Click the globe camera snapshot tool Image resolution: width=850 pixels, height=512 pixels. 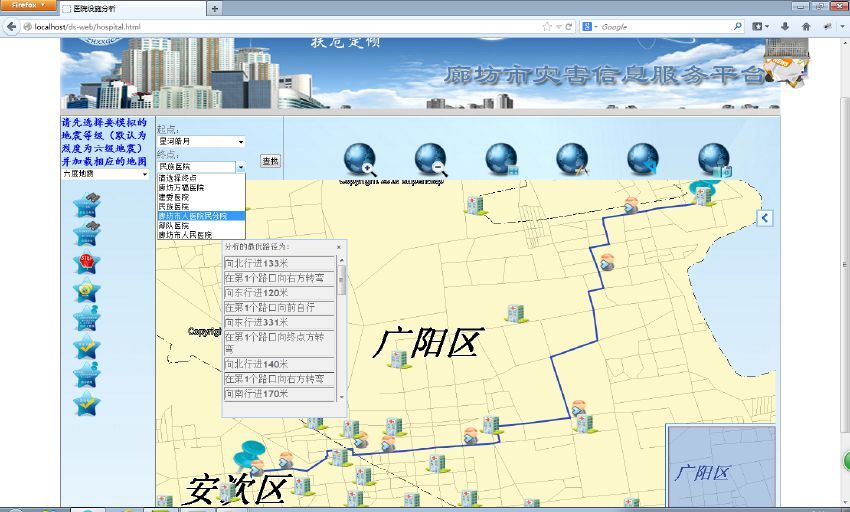tap(714, 159)
